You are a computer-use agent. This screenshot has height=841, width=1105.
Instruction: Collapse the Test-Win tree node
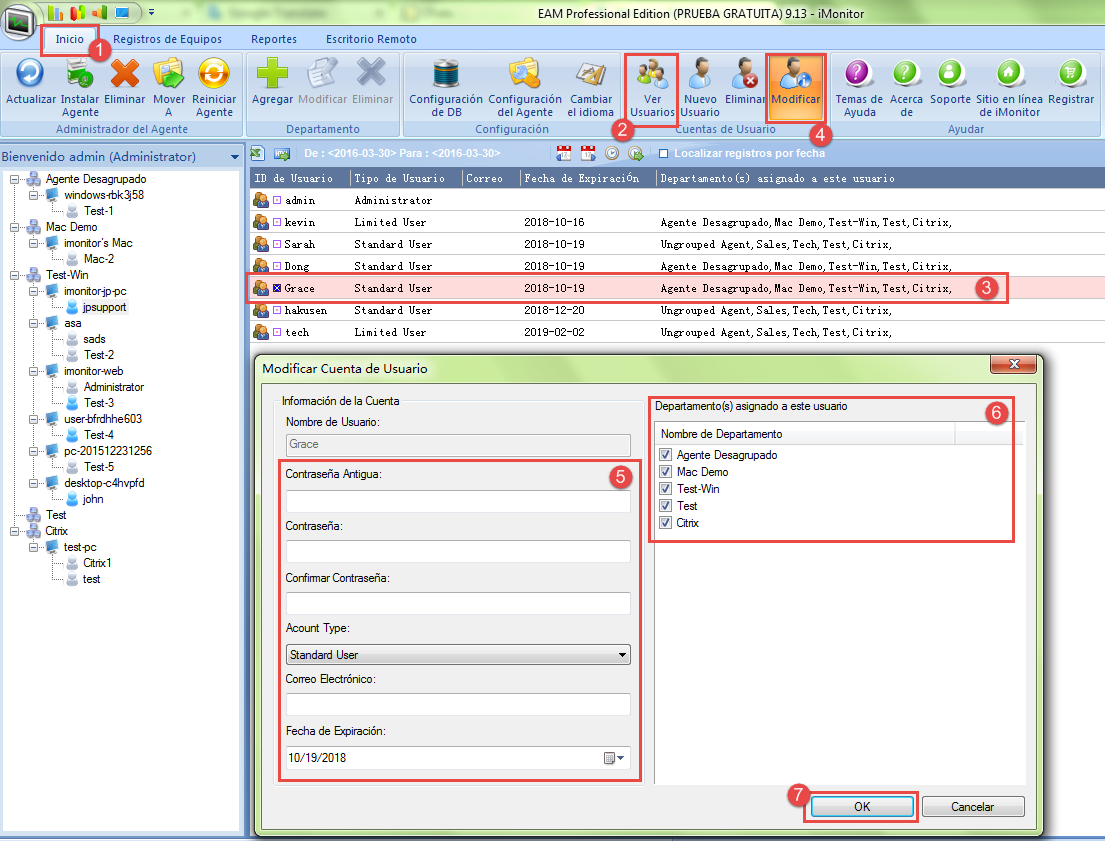coord(14,275)
